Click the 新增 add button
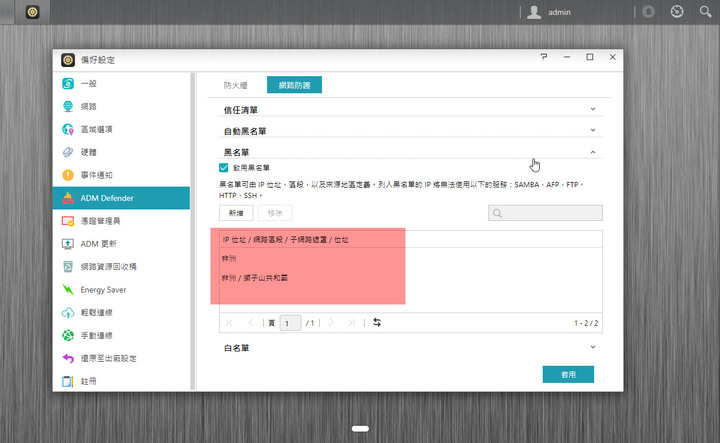 click(236, 213)
